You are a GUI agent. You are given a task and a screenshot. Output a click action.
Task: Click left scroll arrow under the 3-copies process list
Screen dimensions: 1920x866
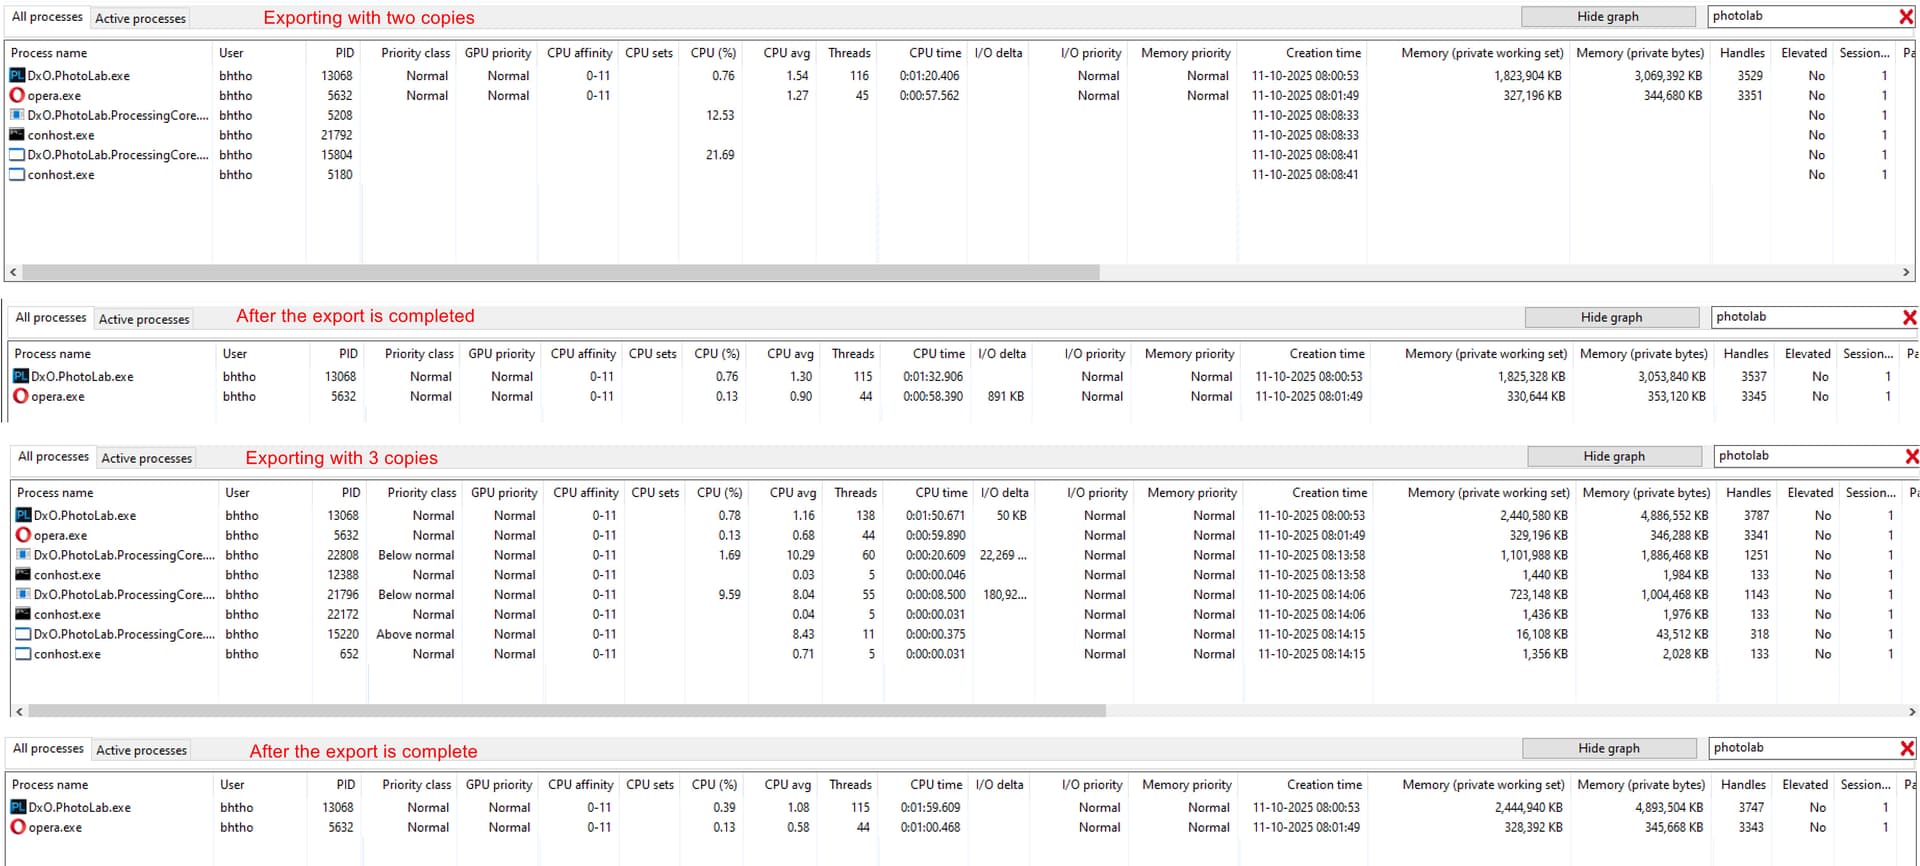point(19,711)
